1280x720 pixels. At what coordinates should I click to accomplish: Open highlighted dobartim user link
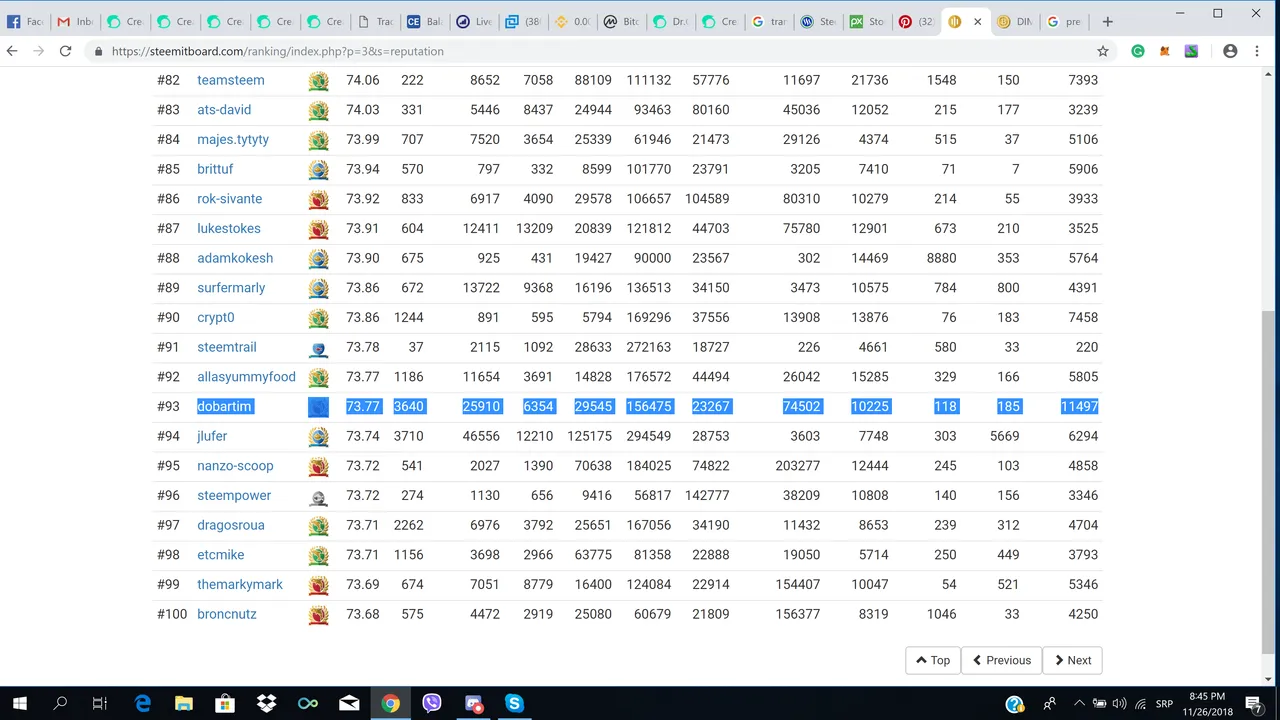tap(224, 406)
